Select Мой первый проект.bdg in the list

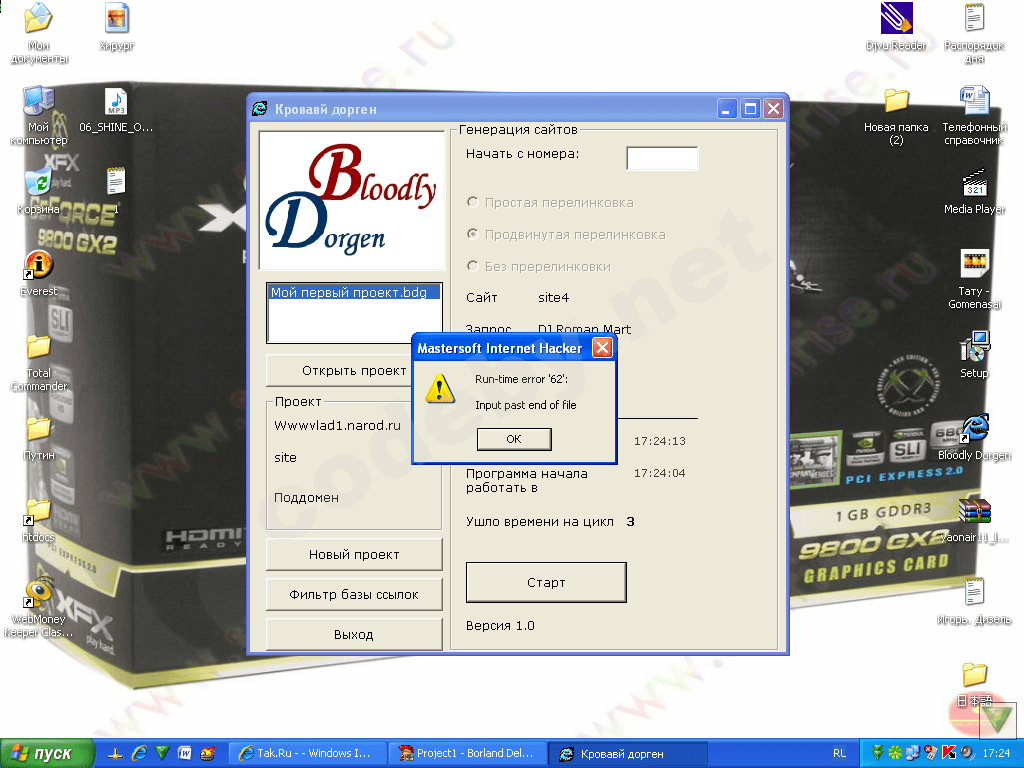[354, 293]
